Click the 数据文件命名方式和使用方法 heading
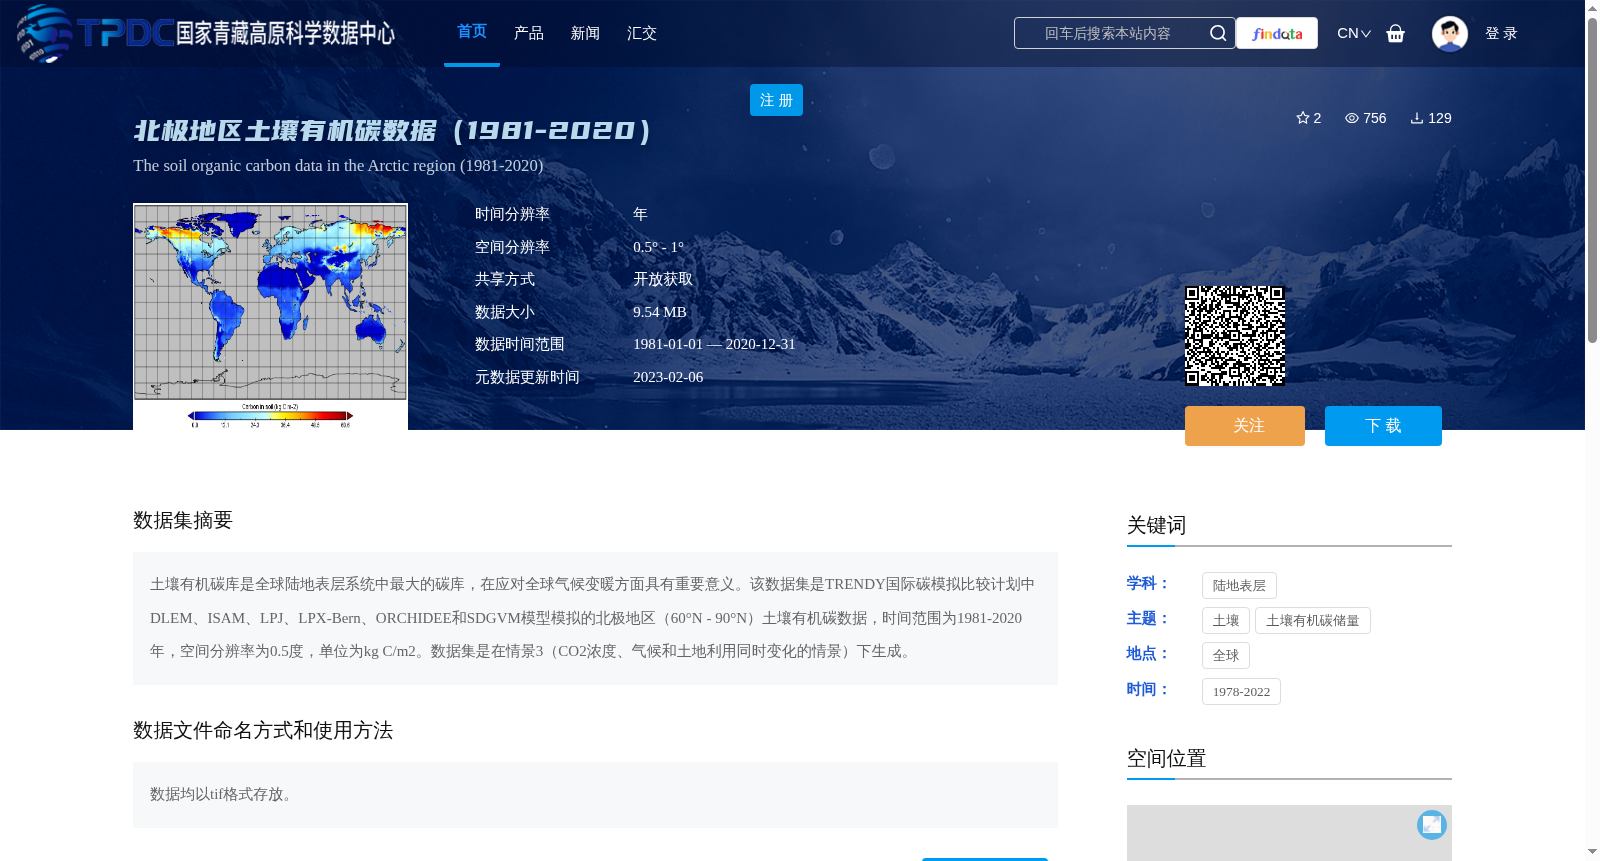The height and width of the screenshot is (861, 1600). [x=263, y=730]
